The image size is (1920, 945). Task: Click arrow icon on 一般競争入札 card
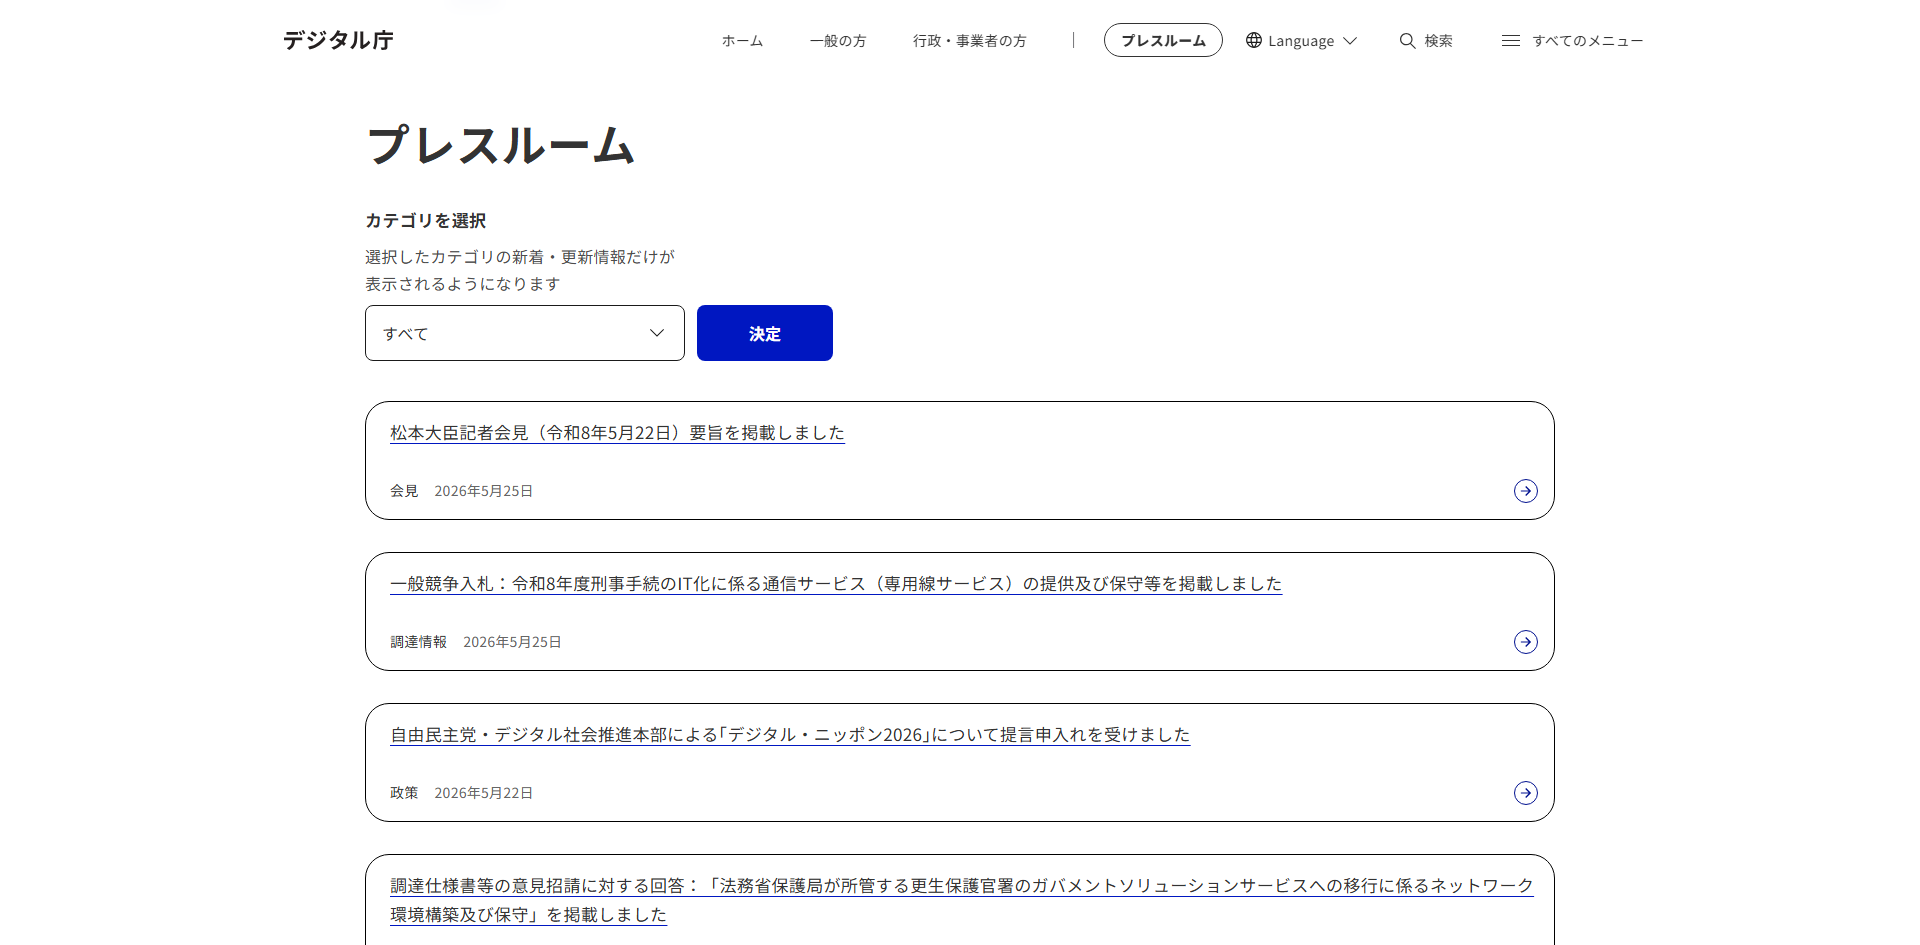[x=1526, y=642]
